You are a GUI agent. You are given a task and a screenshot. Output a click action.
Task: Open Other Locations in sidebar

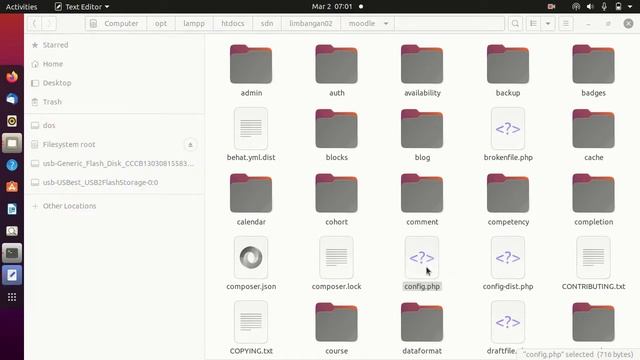[x=114, y=206]
